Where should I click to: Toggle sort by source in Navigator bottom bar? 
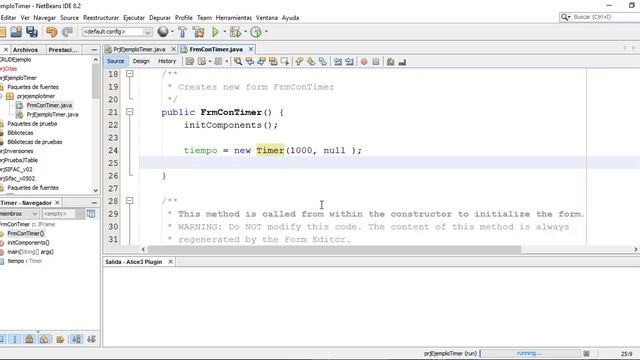click(91, 339)
